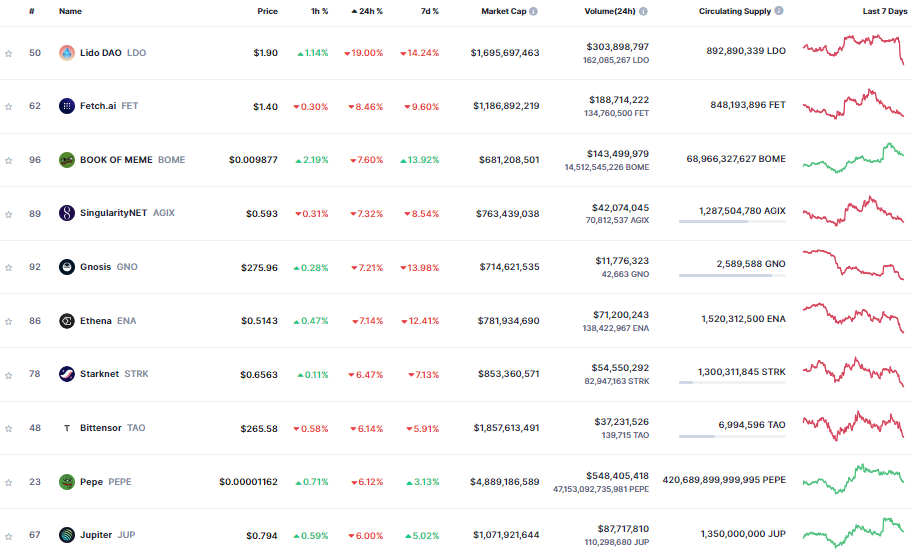Click the Ethena coin logo
915x554 pixels.
click(67, 321)
